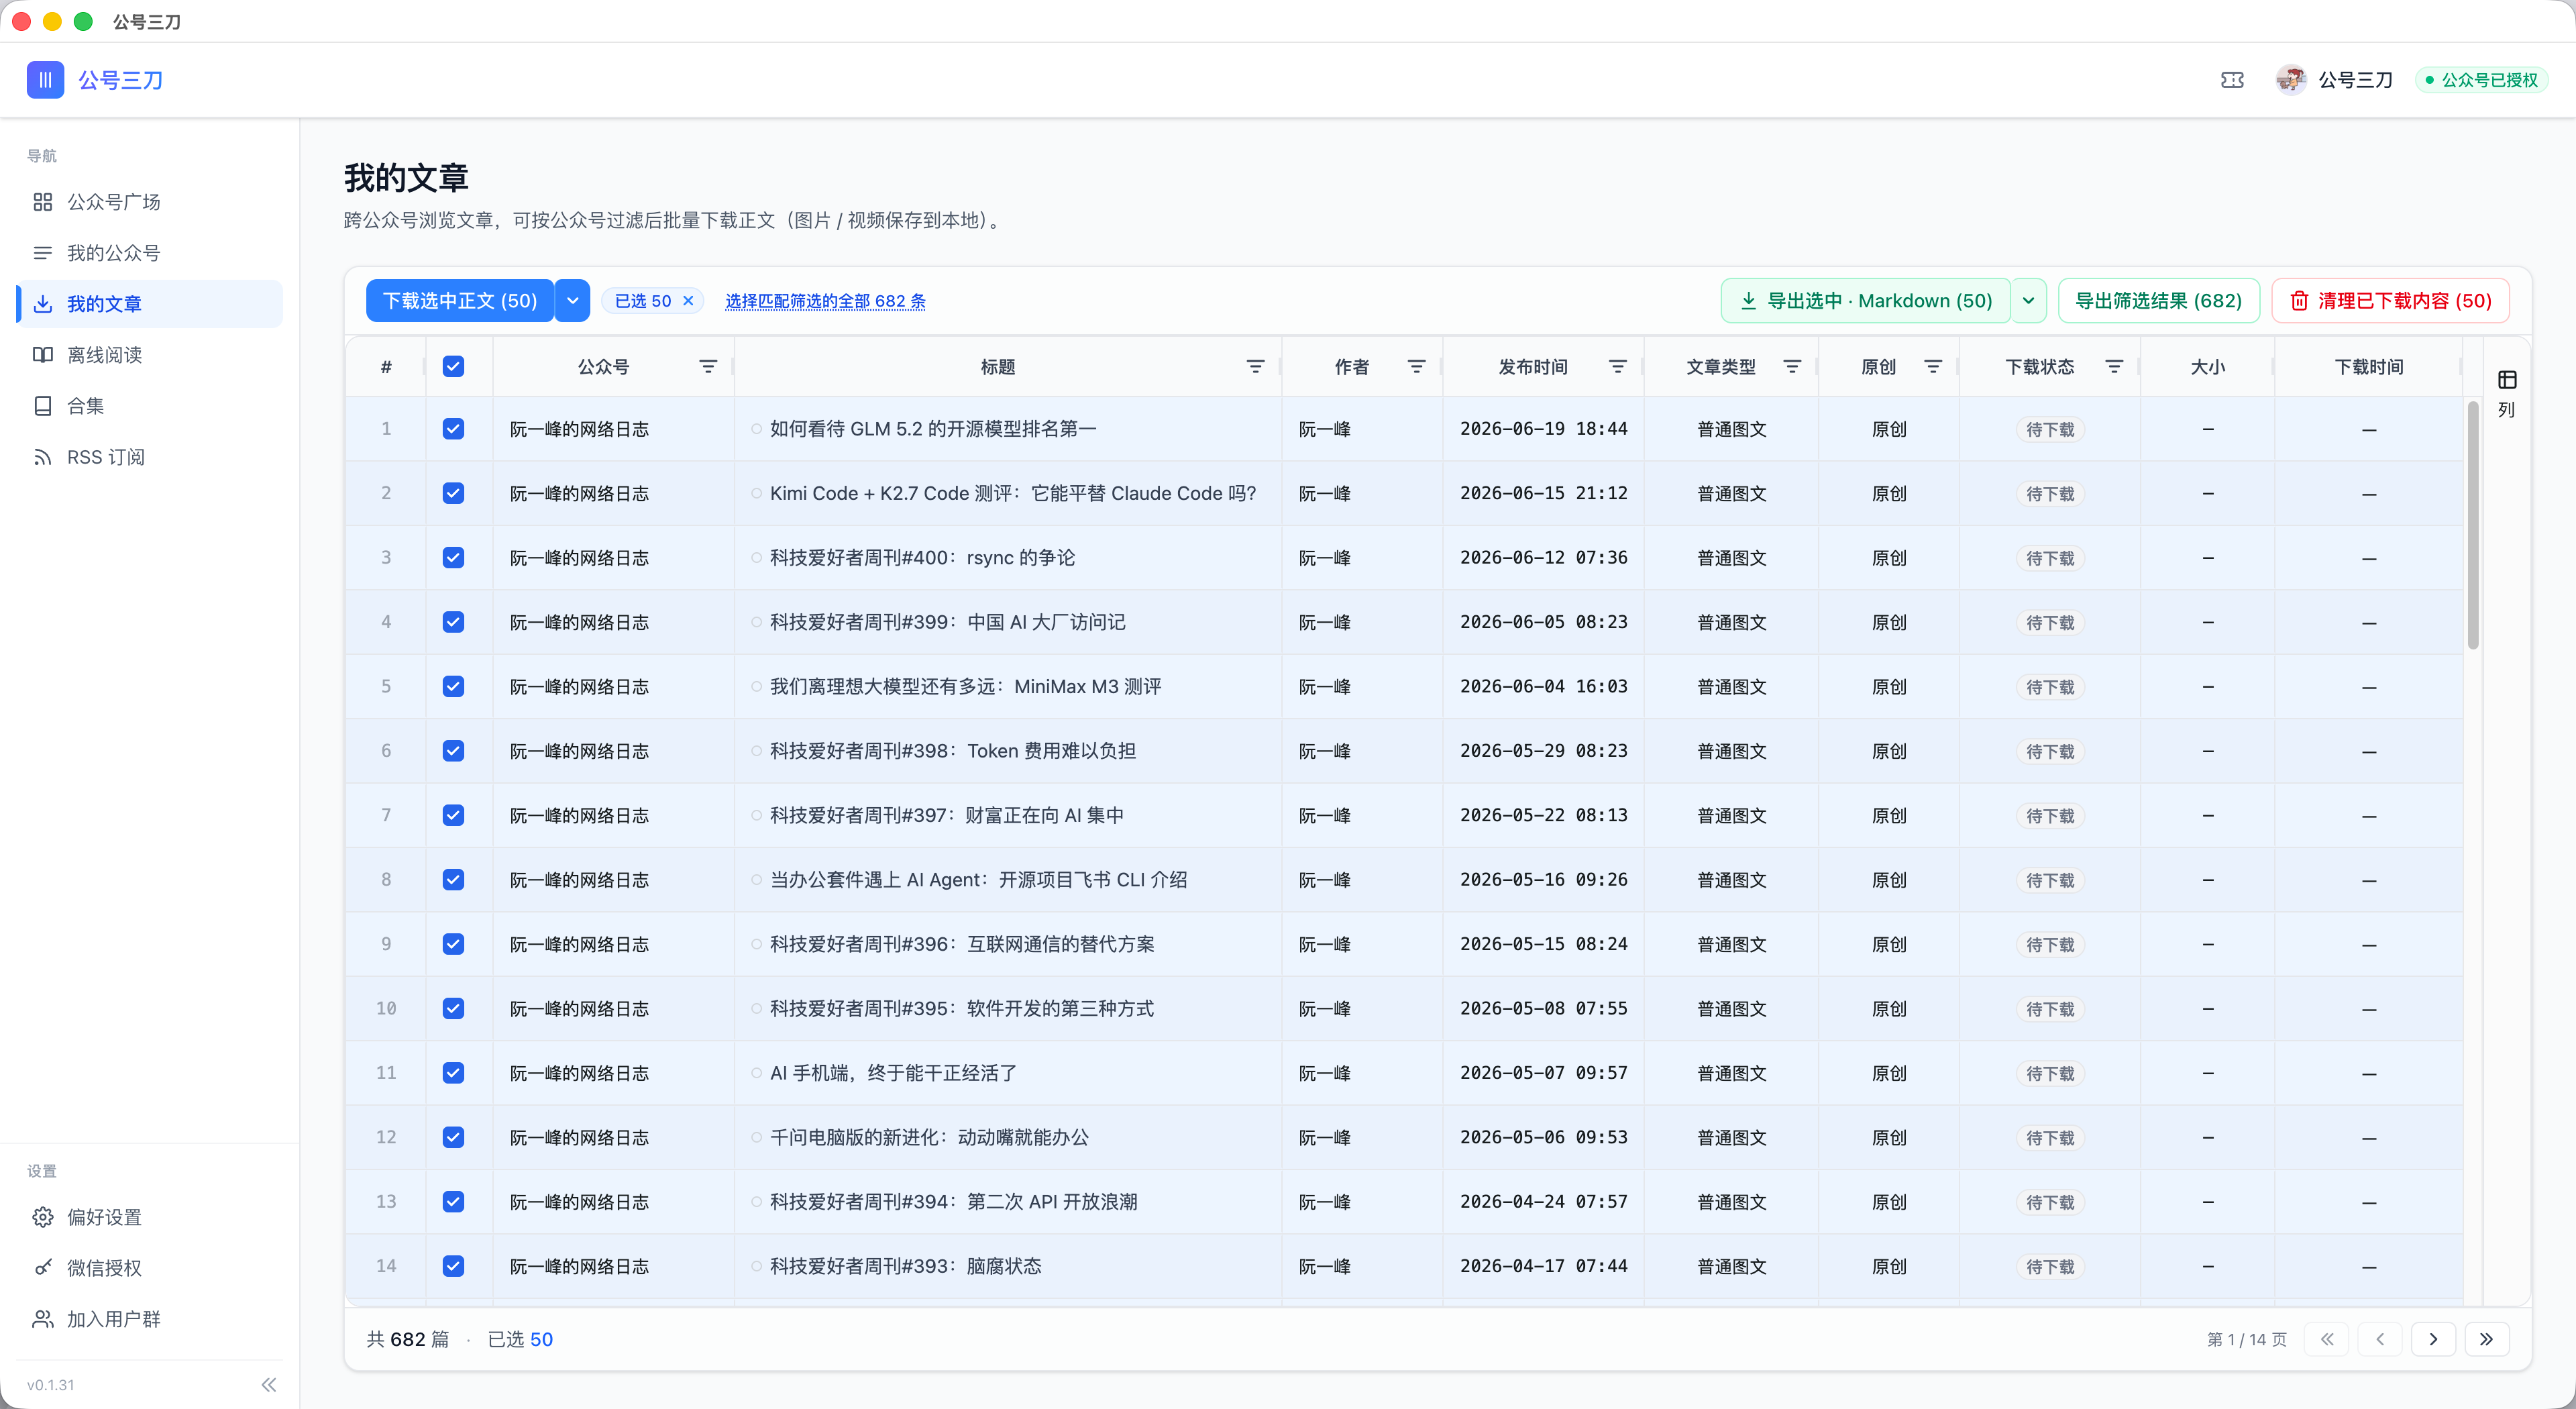Click the table vertical scrollbar
Image resolution: width=2576 pixels, height=1409 pixels.
click(x=2472, y=525)
